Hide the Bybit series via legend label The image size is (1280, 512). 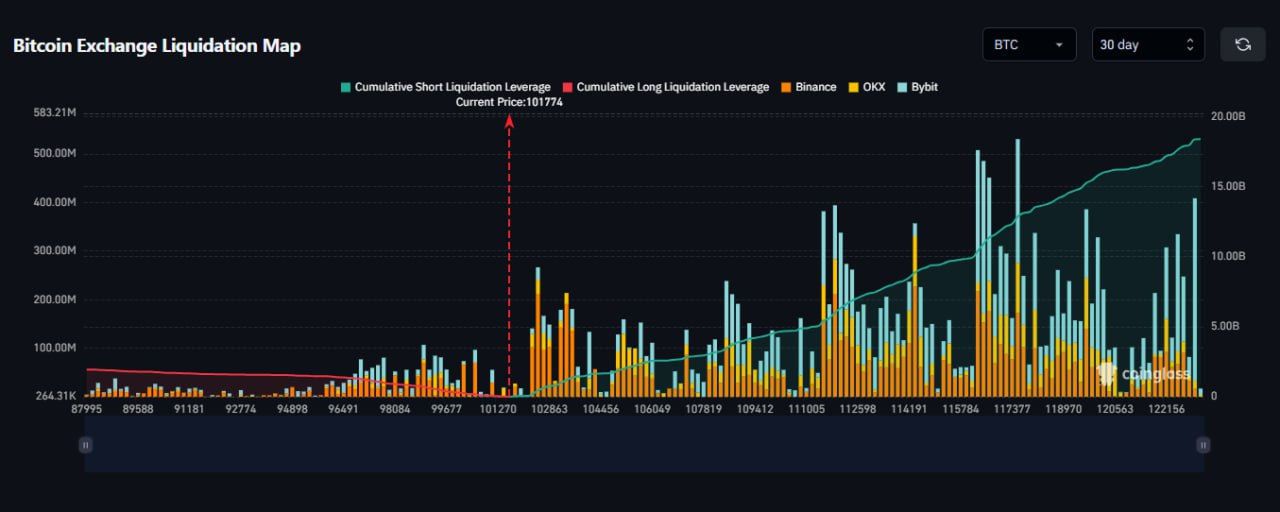924,87
